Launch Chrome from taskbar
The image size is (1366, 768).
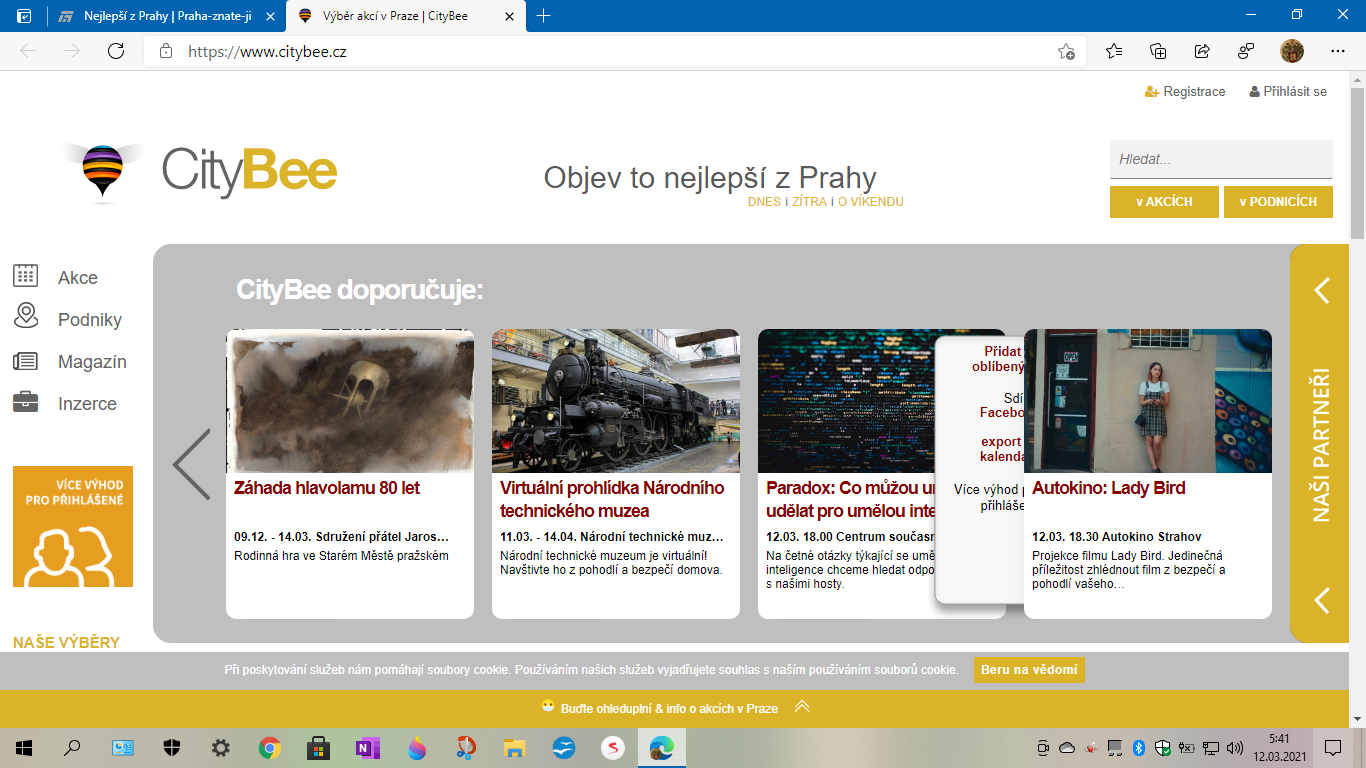pos(269,747)
